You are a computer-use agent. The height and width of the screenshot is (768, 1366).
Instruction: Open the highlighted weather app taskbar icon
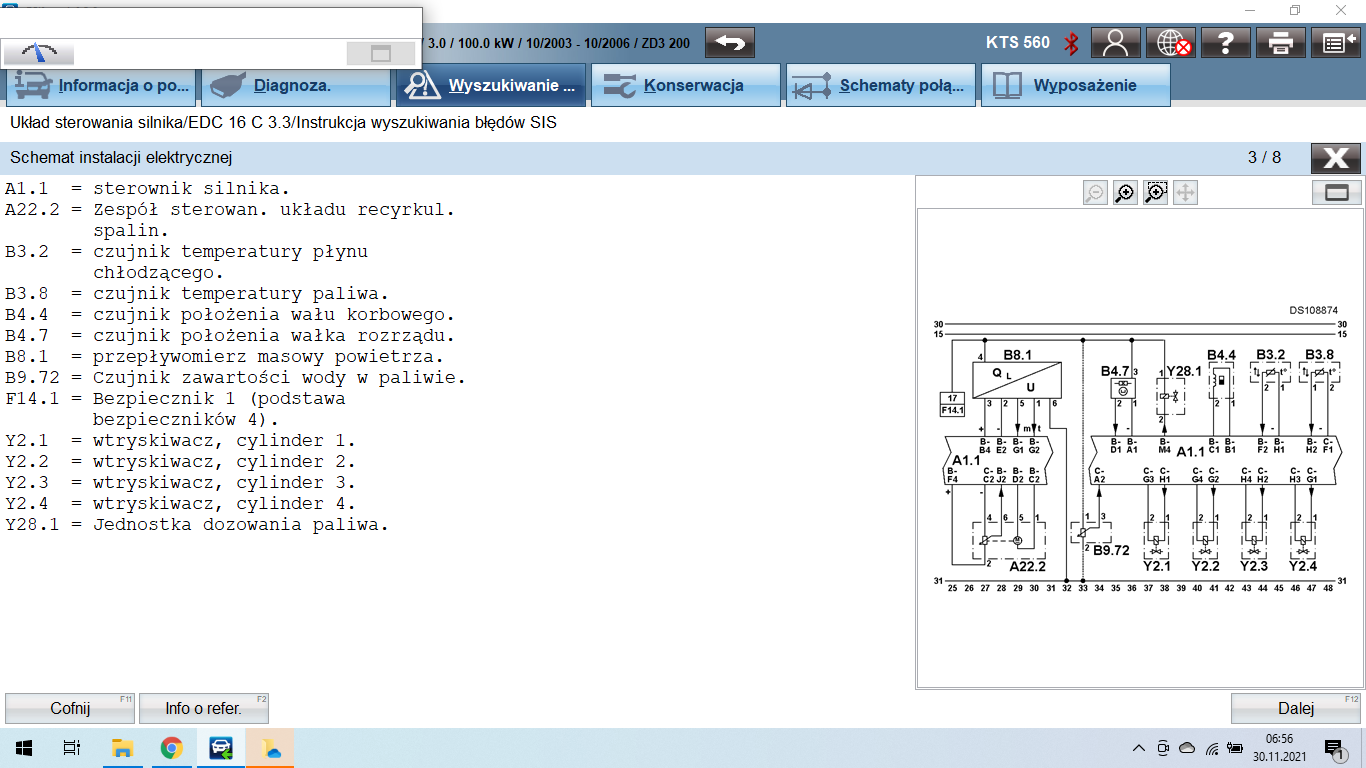click(270, 748)
